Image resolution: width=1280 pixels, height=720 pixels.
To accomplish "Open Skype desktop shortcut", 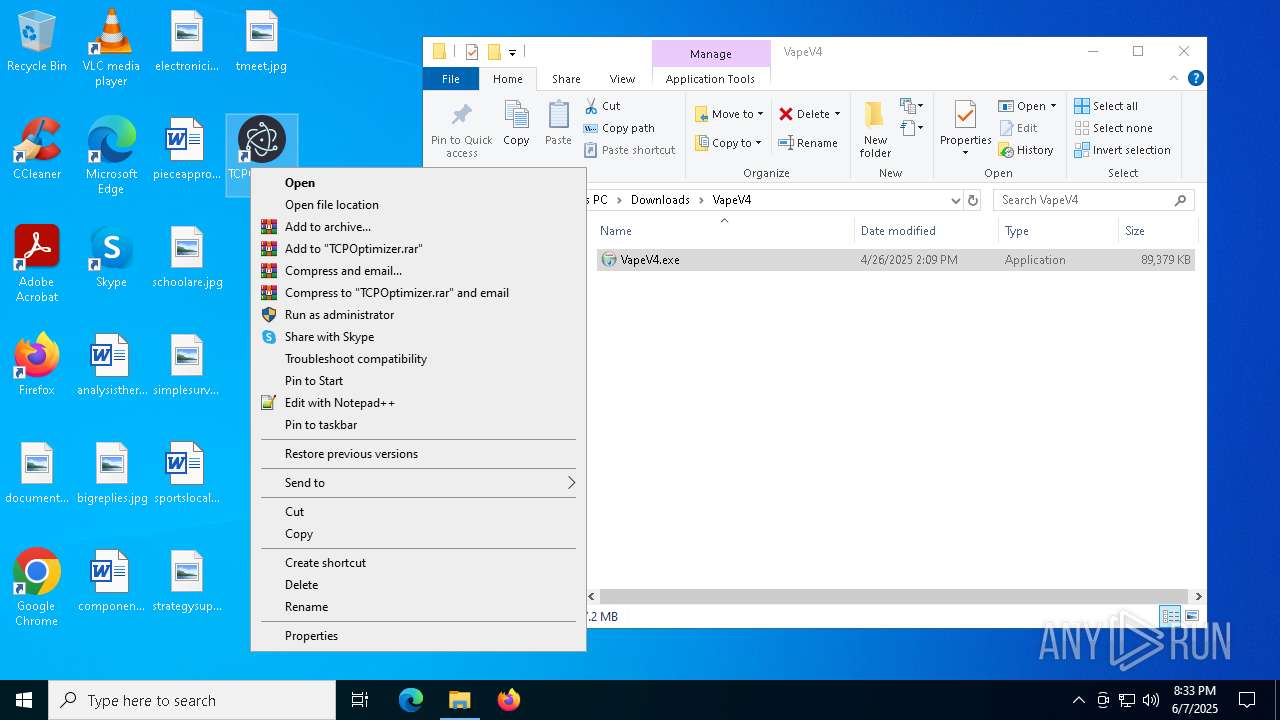I will click(x=111, y=256).
